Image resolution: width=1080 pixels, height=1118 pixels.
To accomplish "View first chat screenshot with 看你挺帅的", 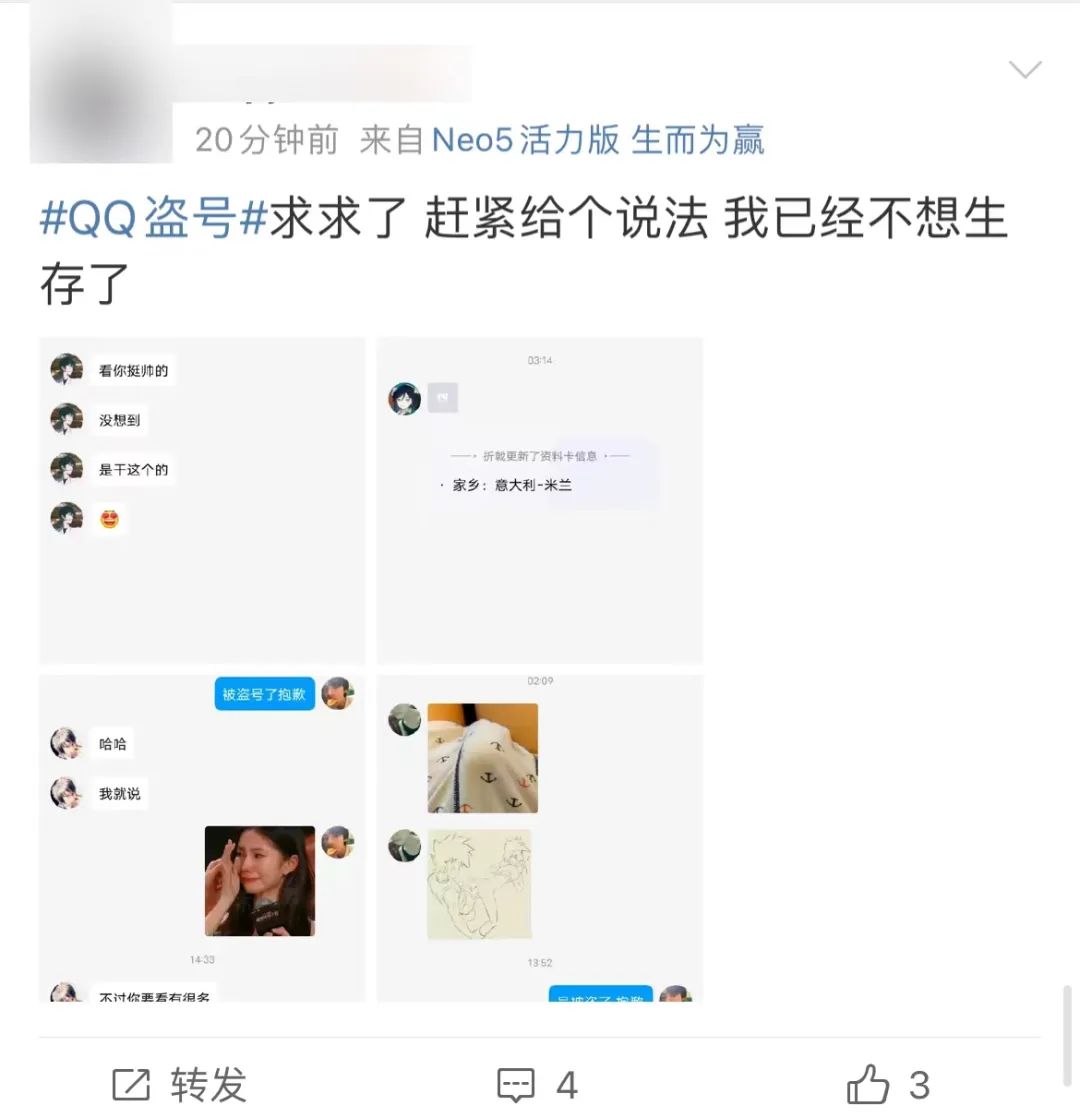I will pos(202,501).
